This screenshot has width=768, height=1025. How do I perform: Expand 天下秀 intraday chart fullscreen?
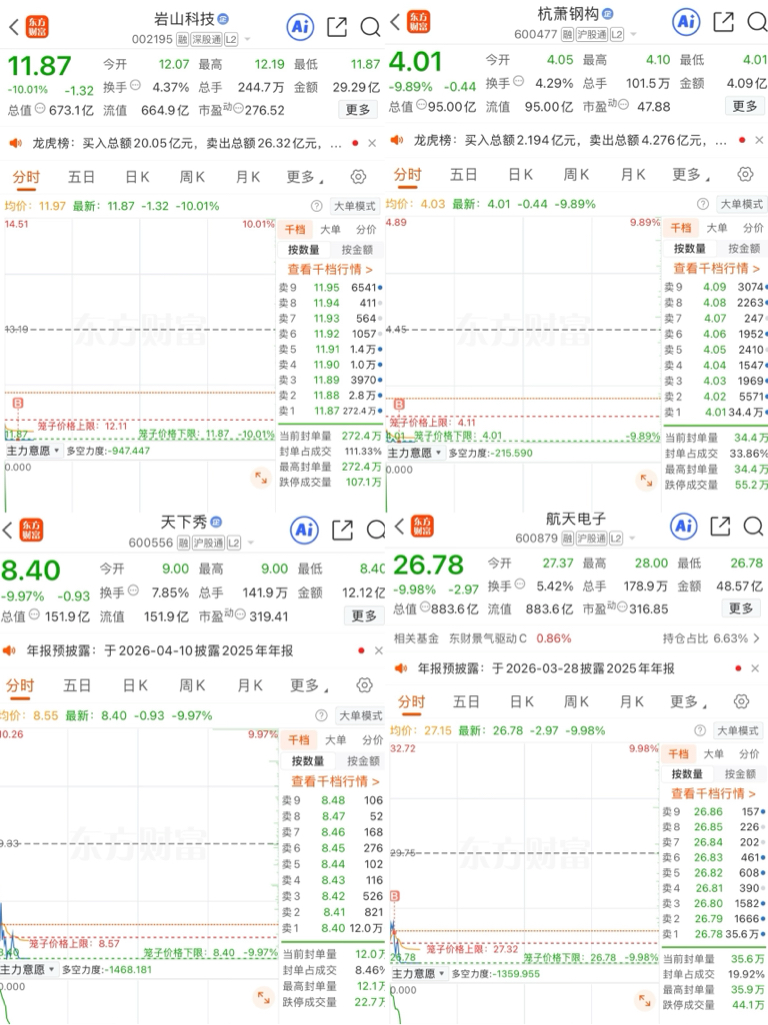click(263, 998)
